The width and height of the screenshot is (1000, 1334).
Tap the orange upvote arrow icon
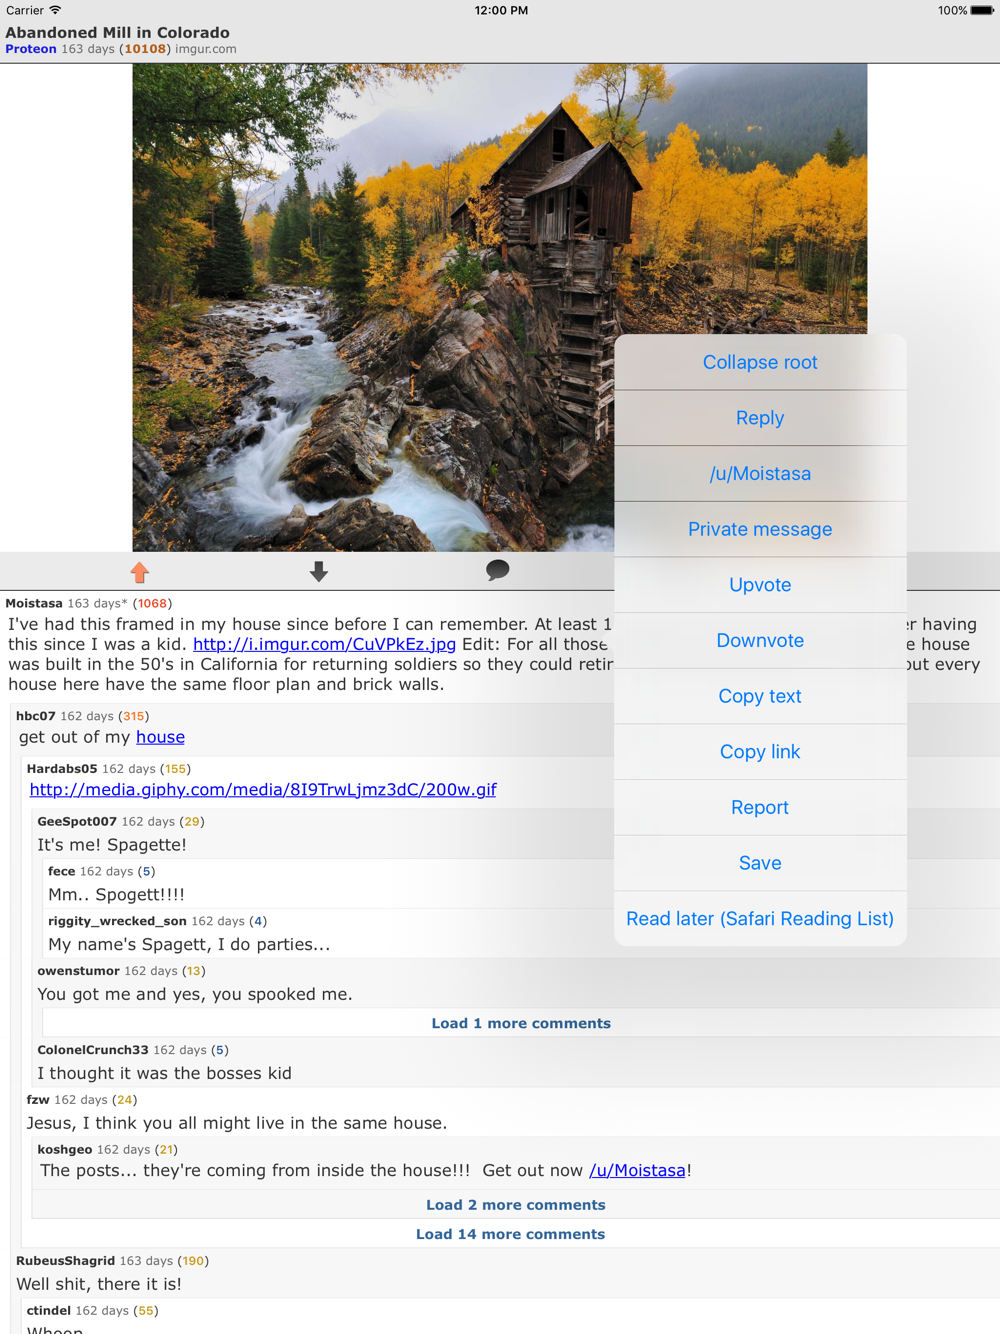139,572
